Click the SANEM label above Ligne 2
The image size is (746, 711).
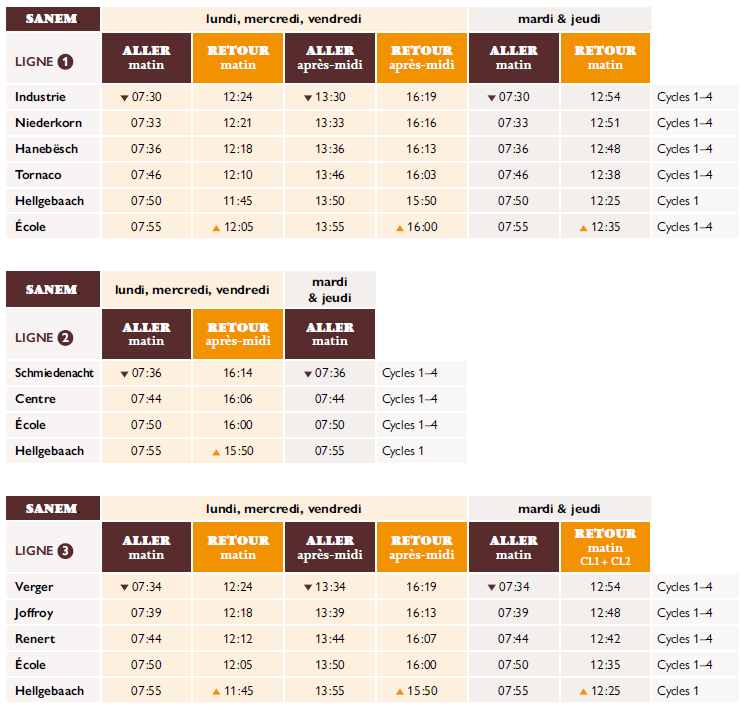click(53, 289)
